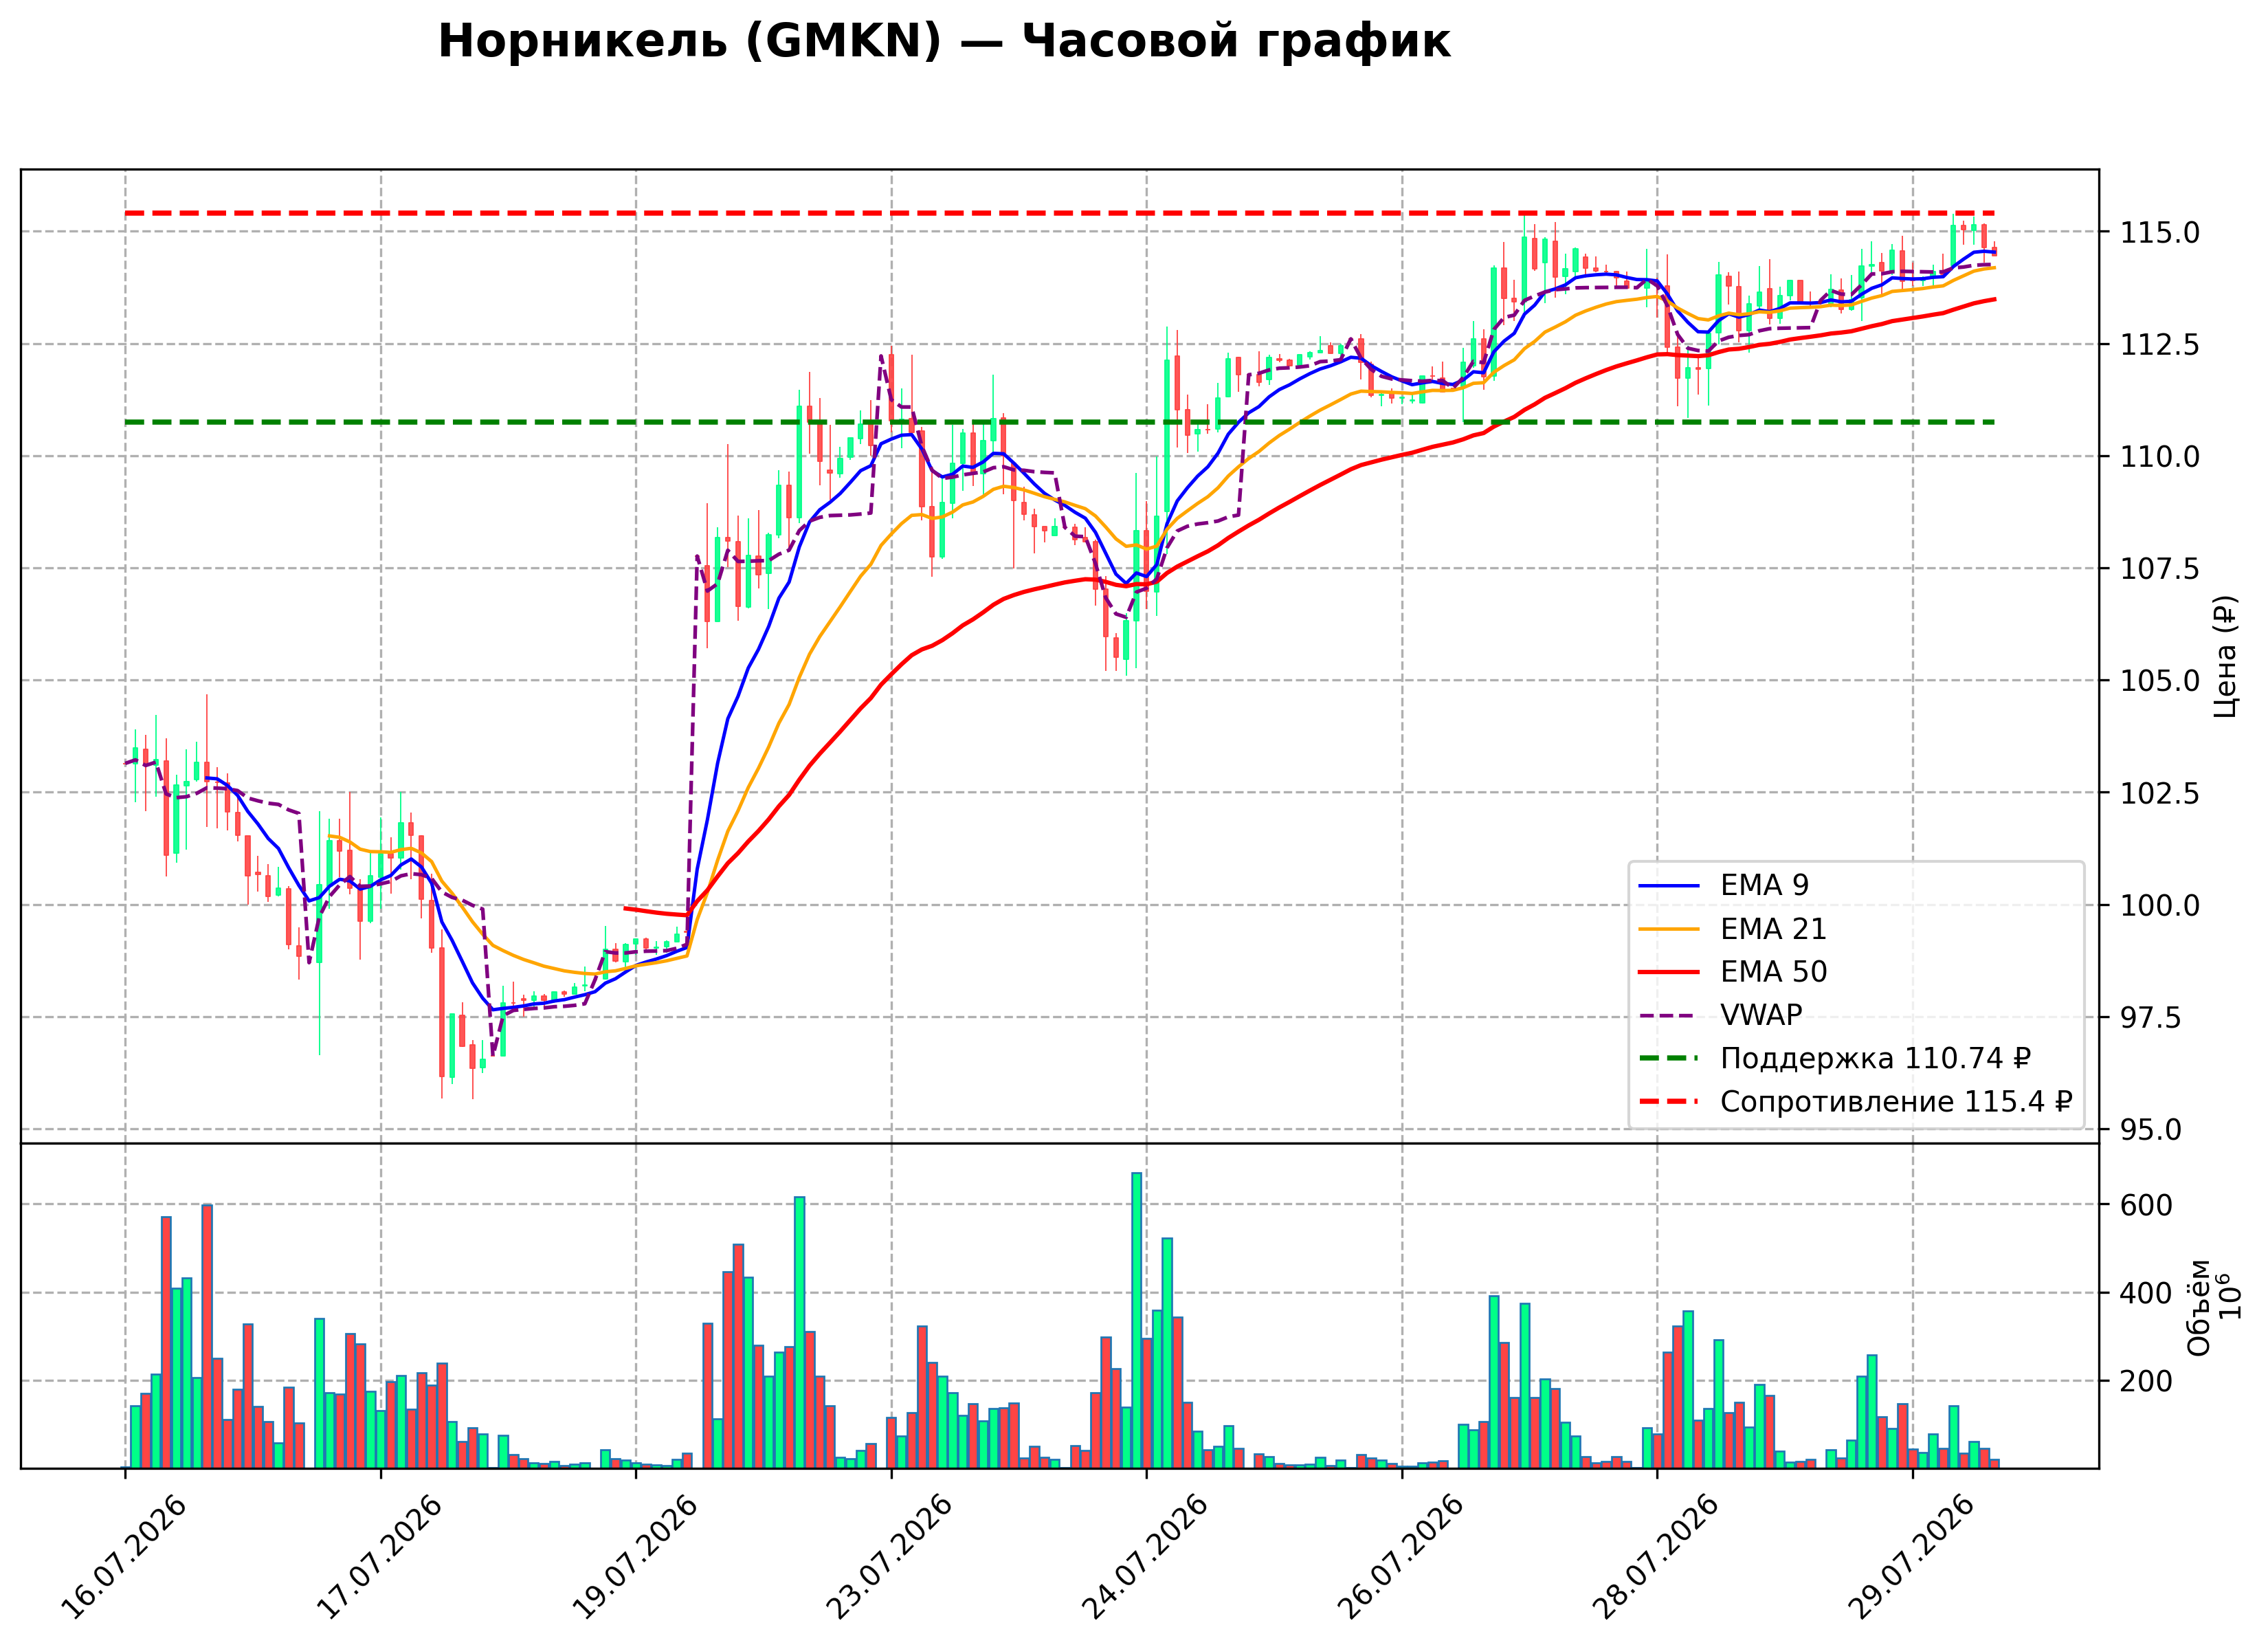Click the Цена (₽) axis label
Screen dimensions: 2268x1645
[2225, 656]
